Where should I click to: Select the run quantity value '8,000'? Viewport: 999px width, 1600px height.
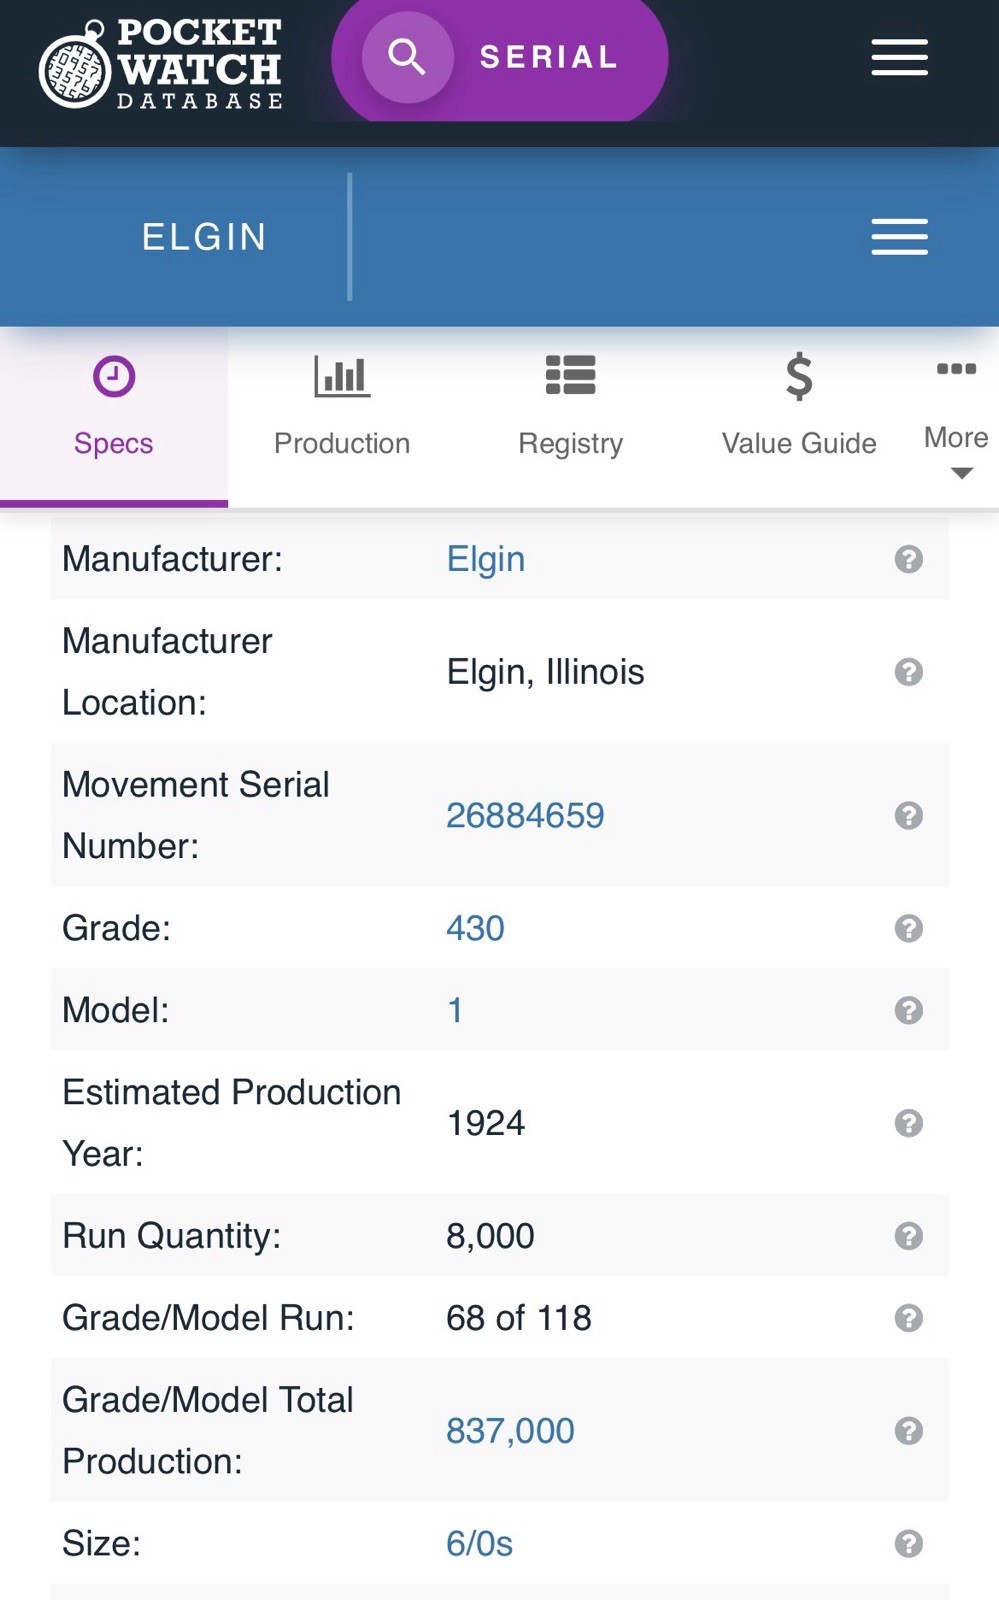490,1237
